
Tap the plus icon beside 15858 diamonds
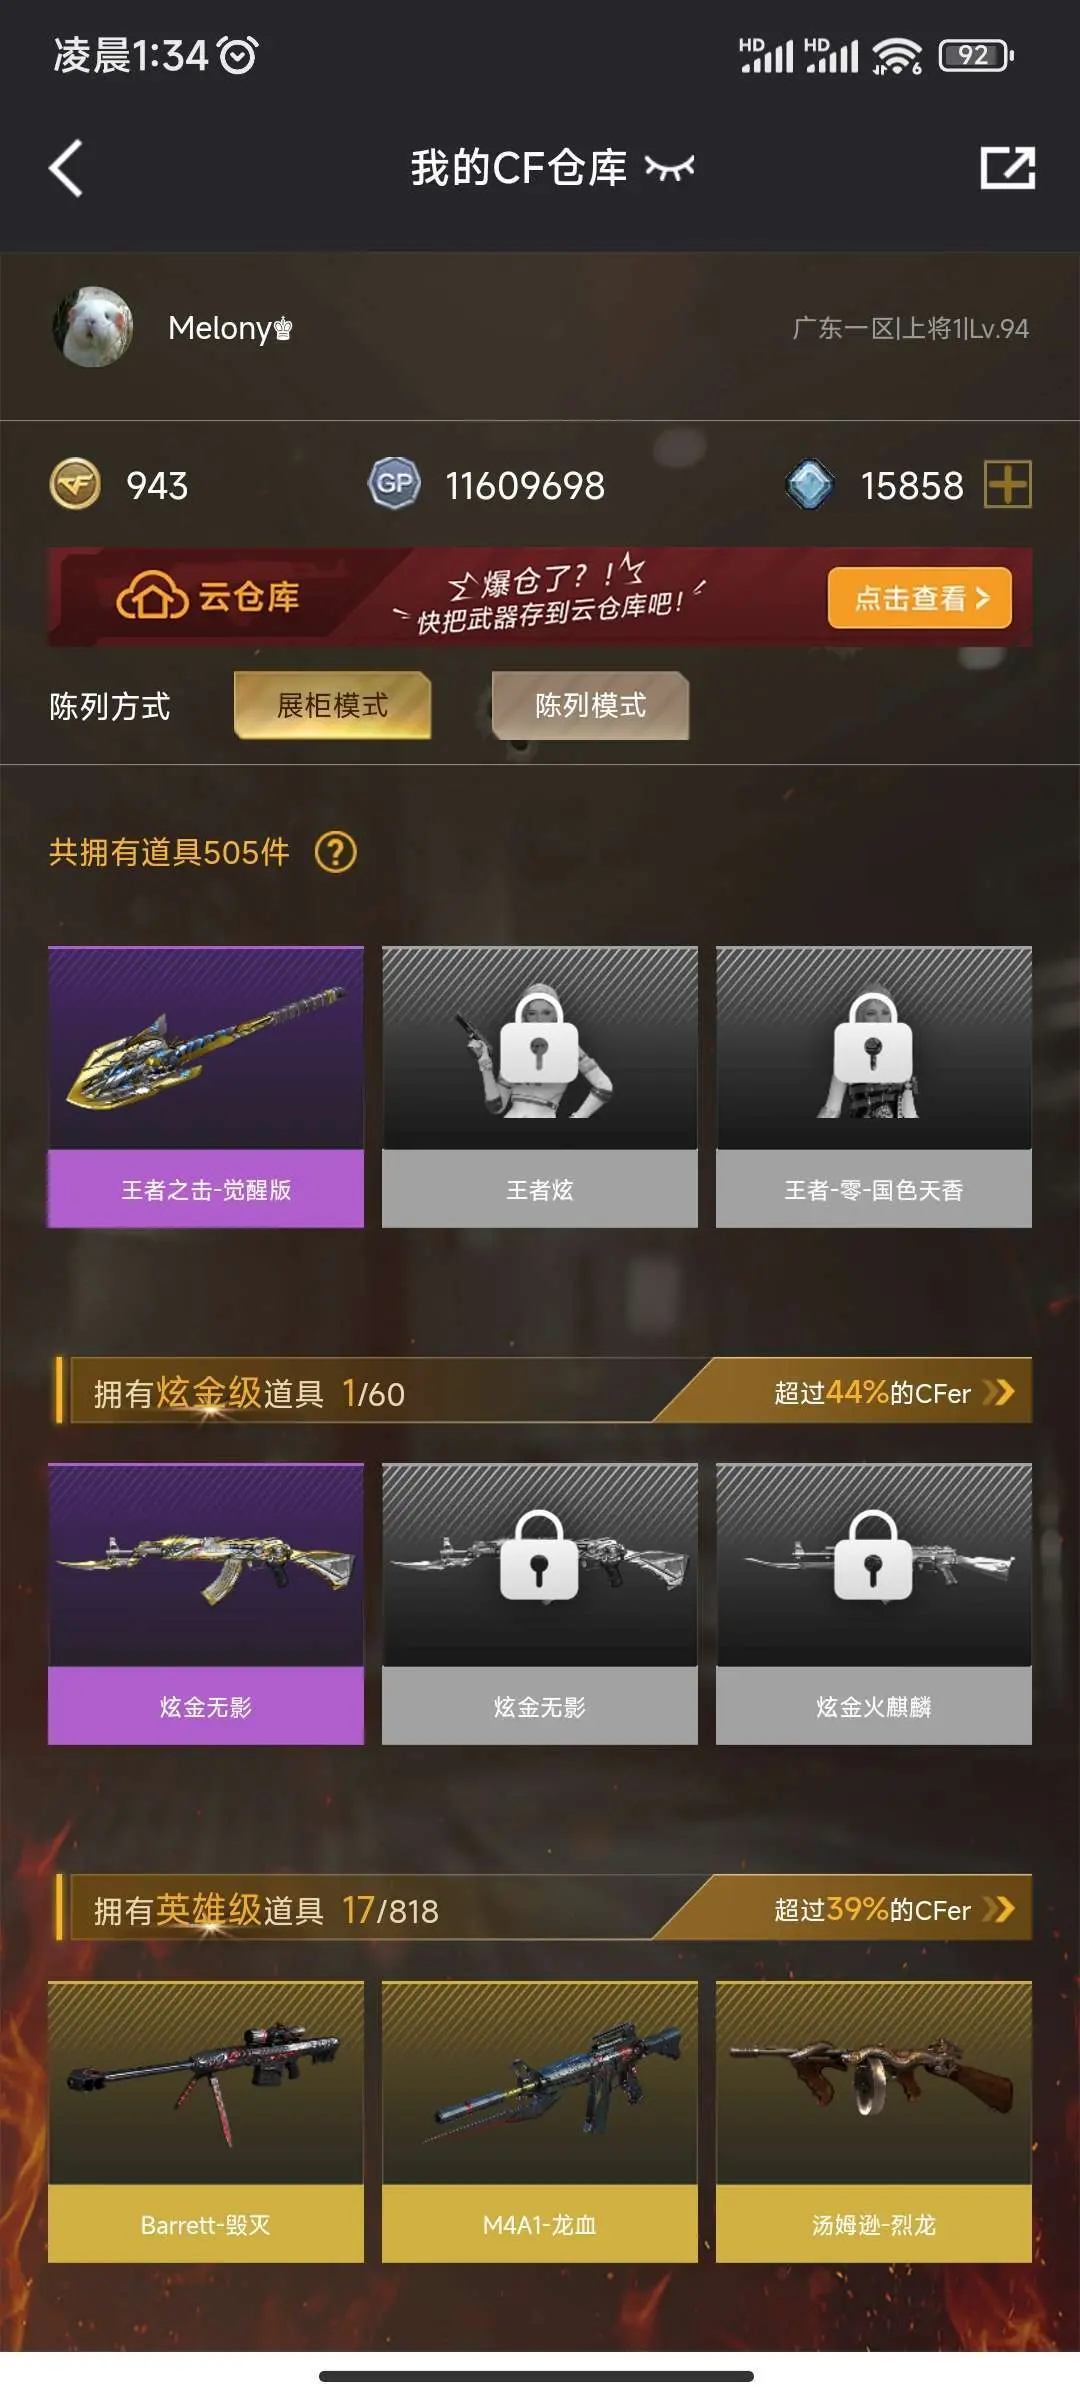tap(1008, 485)
